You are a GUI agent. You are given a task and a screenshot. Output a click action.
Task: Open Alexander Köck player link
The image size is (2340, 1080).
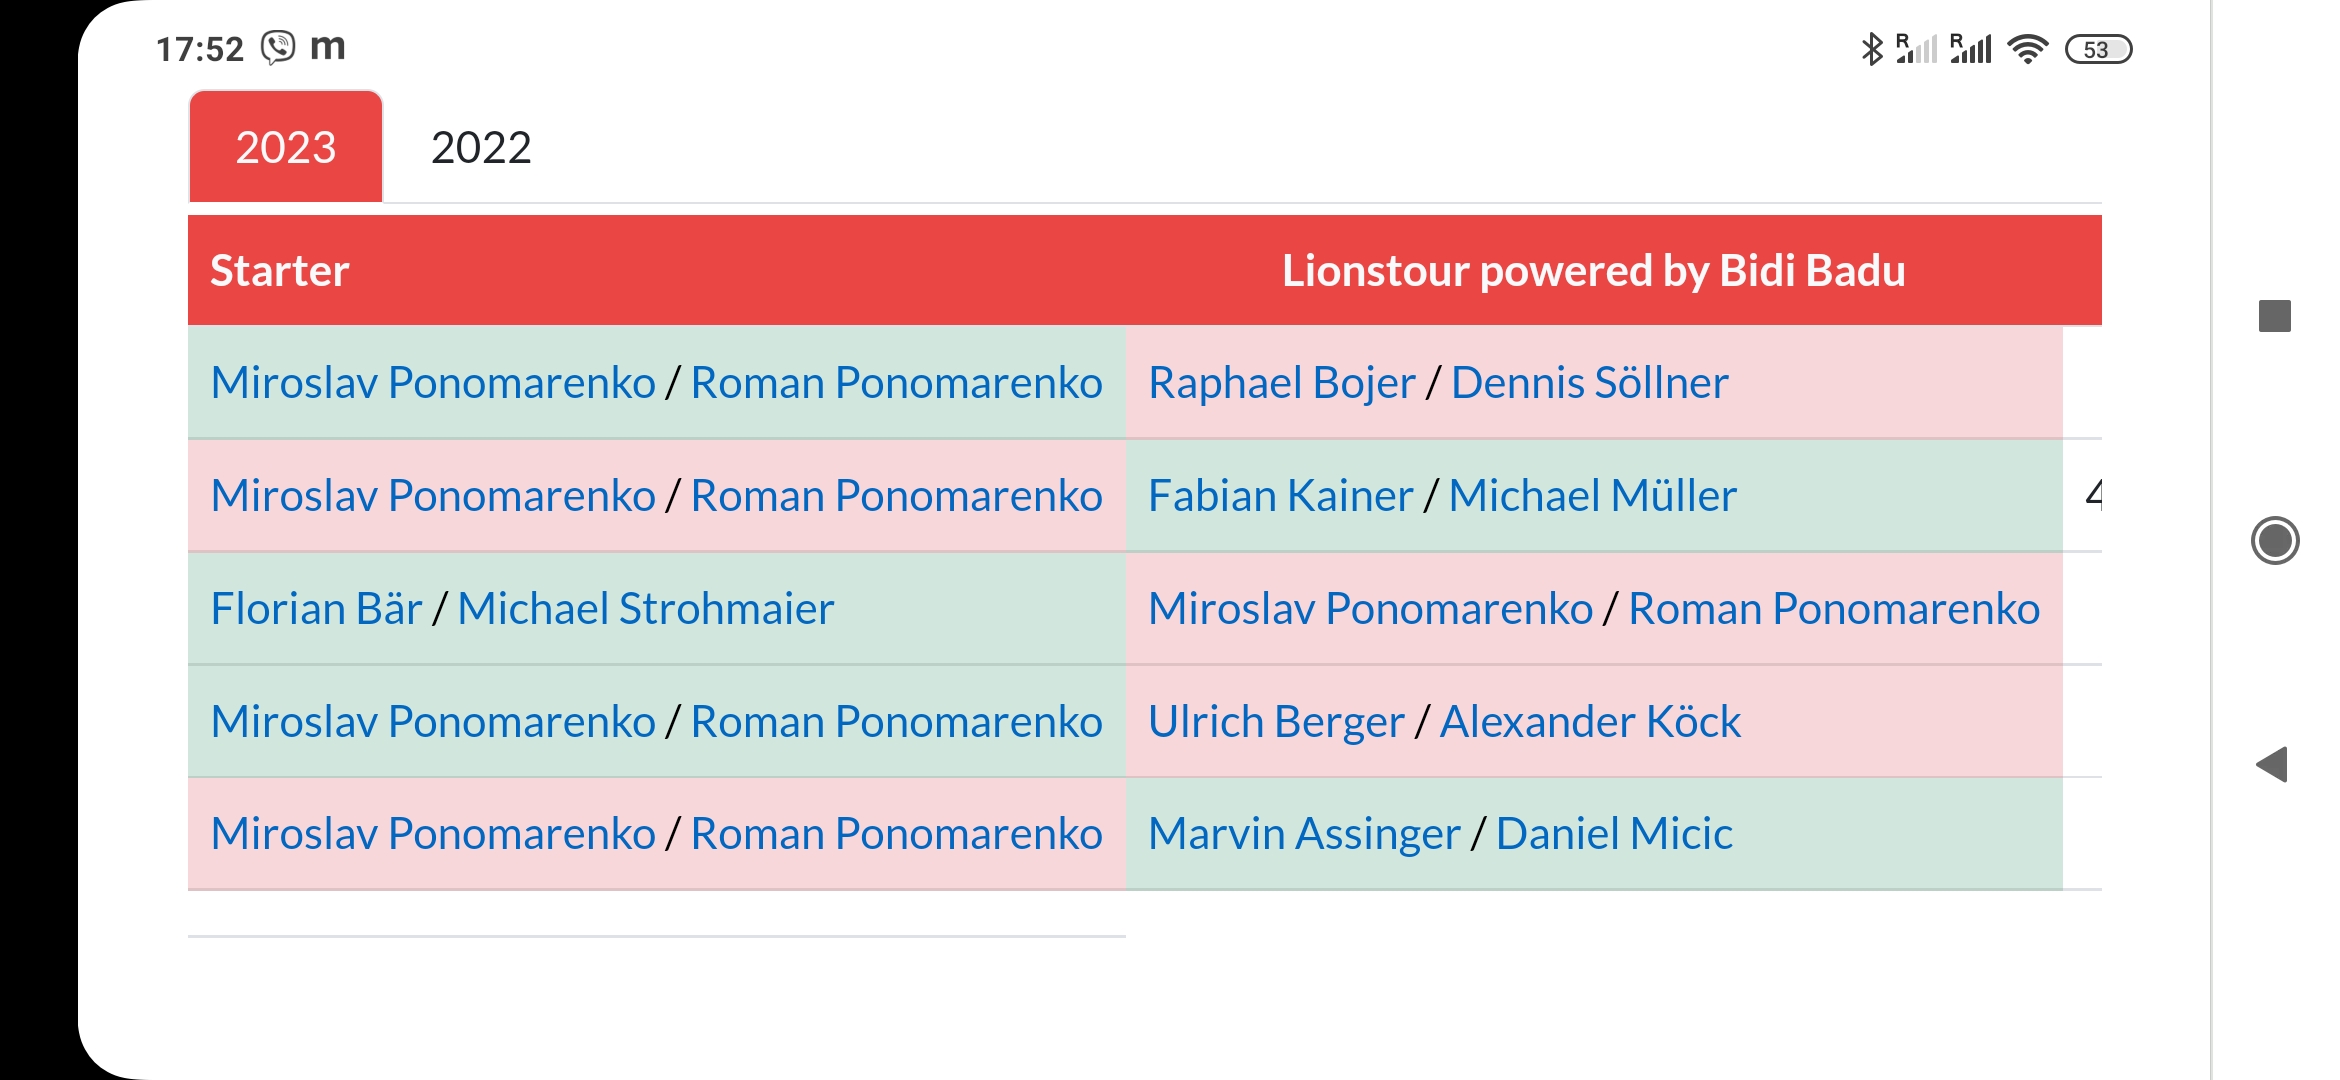[1590, 722]
